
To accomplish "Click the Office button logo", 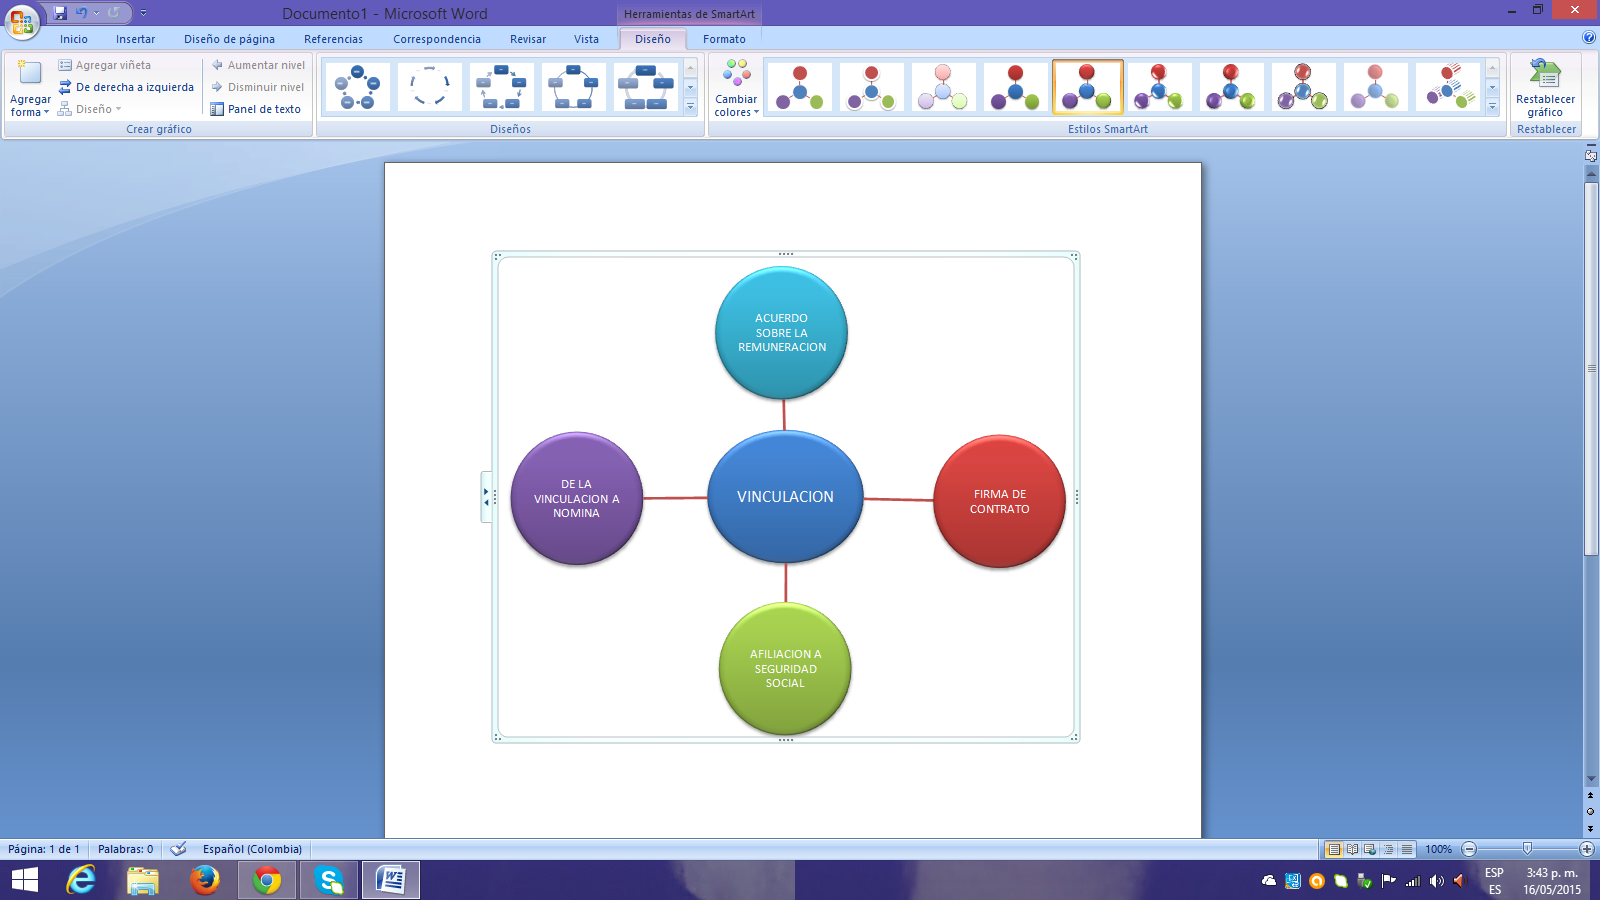I will point(21,21).
